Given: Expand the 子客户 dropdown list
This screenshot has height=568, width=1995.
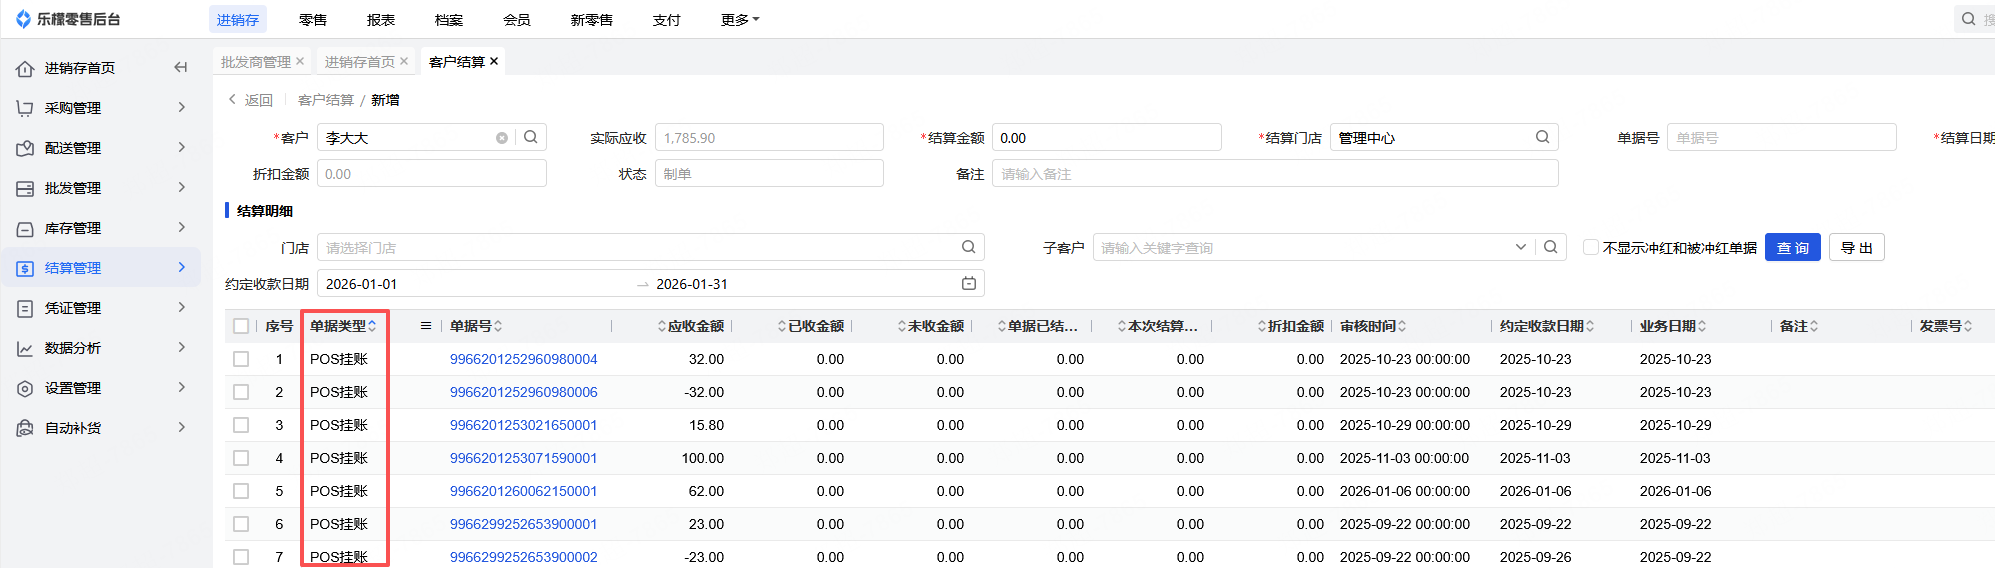Looking at the screenshot, I should pos(1520,247).
